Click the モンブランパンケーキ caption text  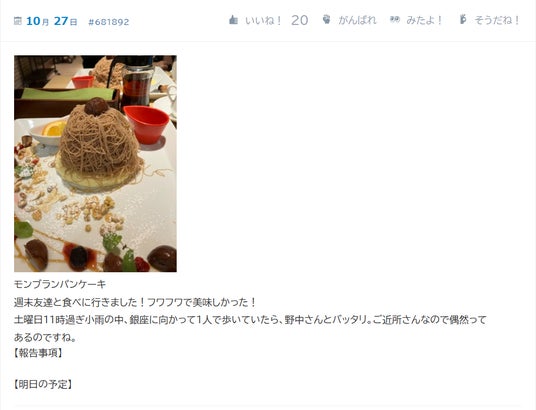pos(60,284)
